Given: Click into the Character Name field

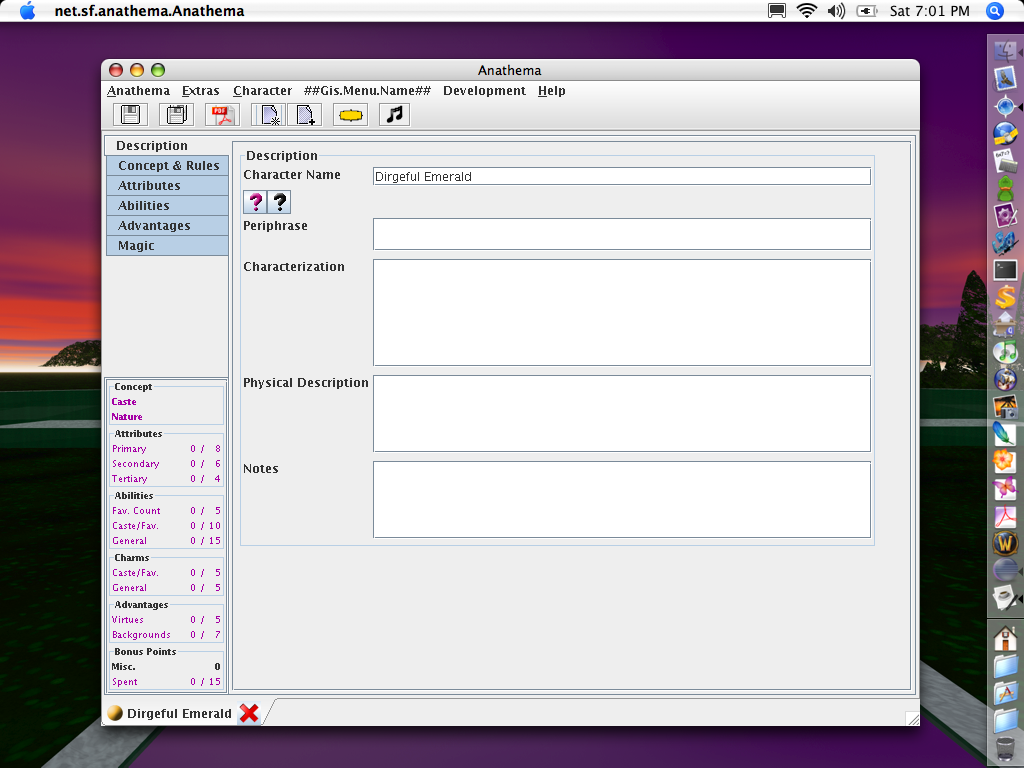Looking at the screenshot, I should 622,176.
